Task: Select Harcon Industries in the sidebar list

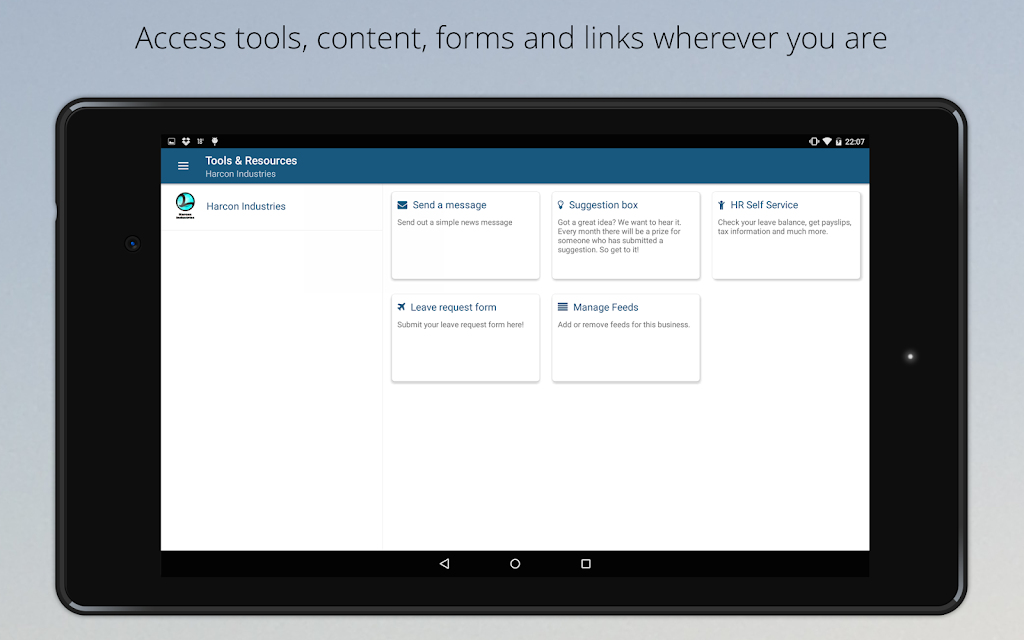Action: point(246,206)
